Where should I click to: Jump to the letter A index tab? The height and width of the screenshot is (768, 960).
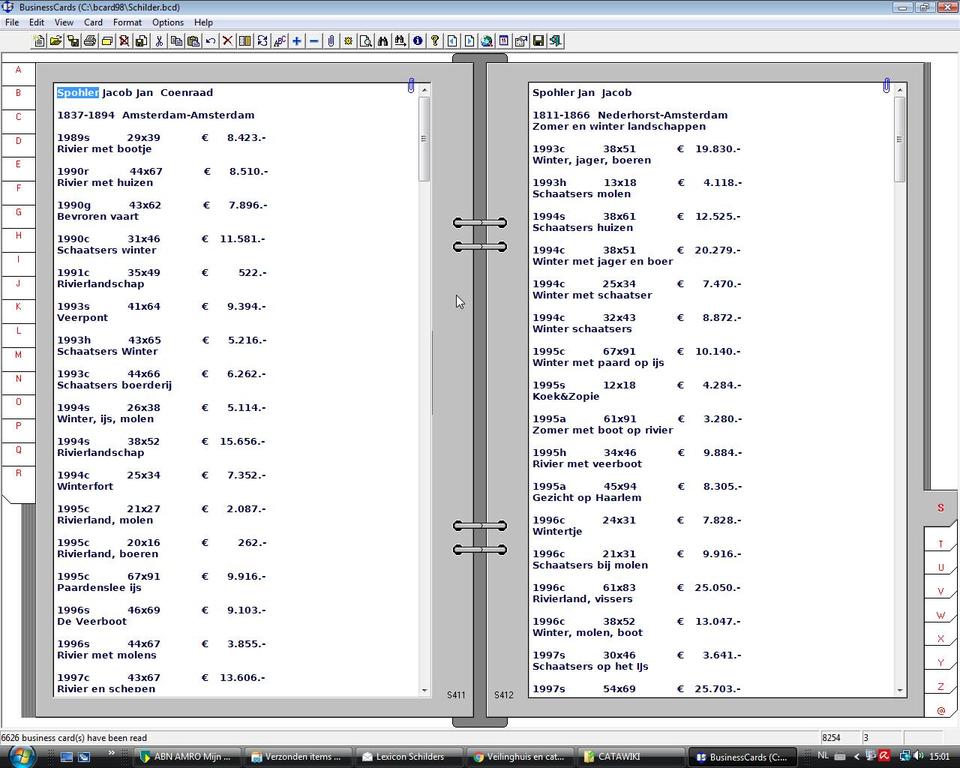[18, 70]
